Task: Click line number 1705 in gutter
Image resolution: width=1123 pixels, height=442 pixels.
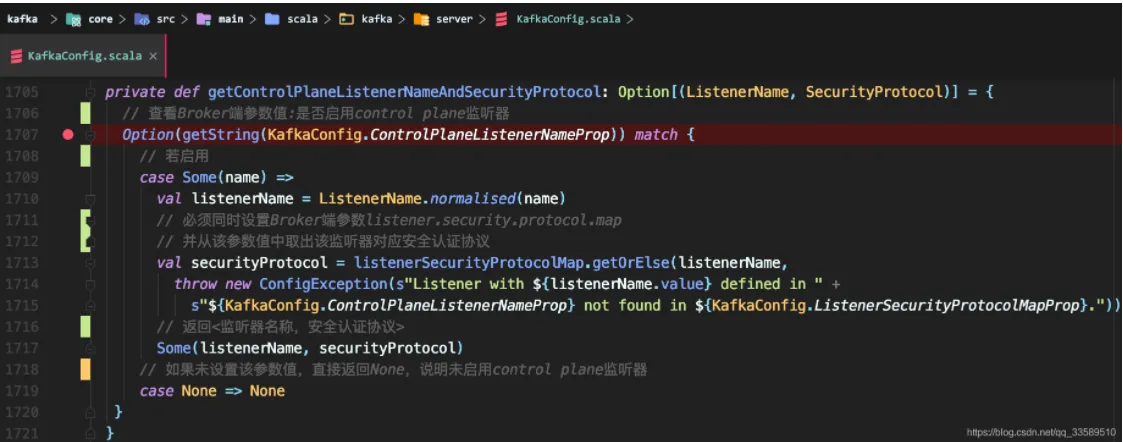Action: coord(24,92)
